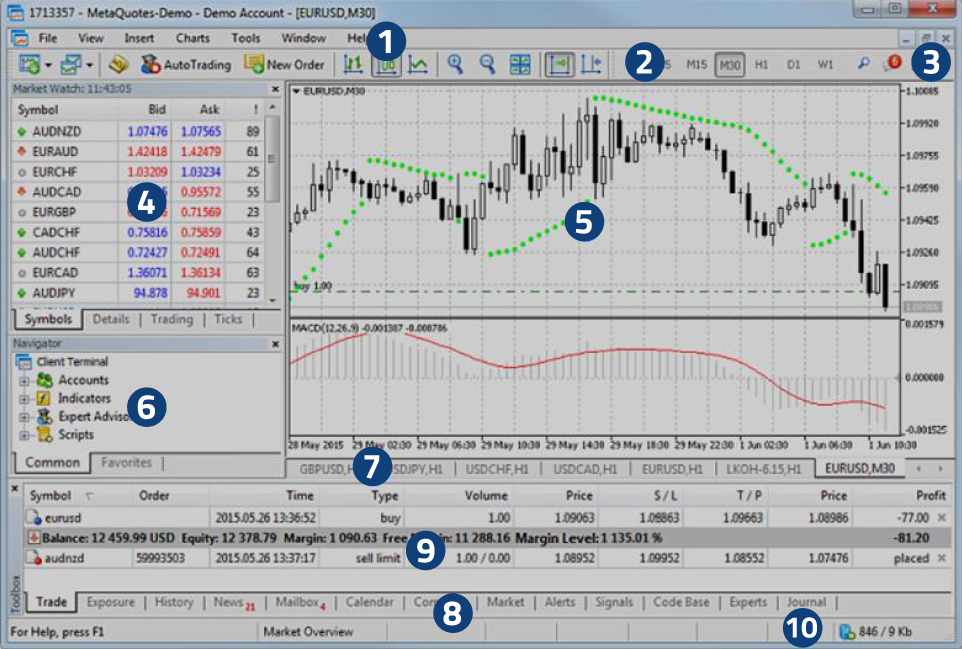Select the M30 timeframe button
Viewport: 962px width, 649px height.
point(729,64)
